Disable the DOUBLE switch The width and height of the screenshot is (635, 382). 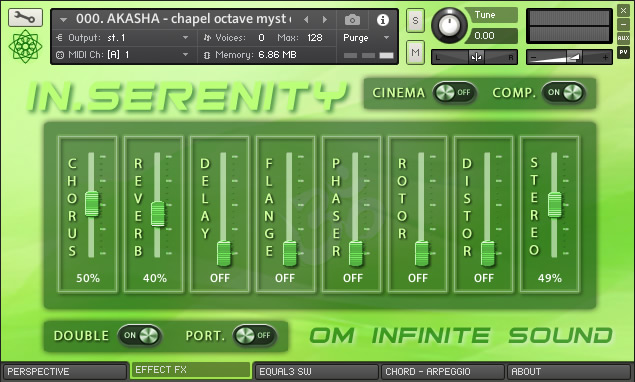coord(140,335)
